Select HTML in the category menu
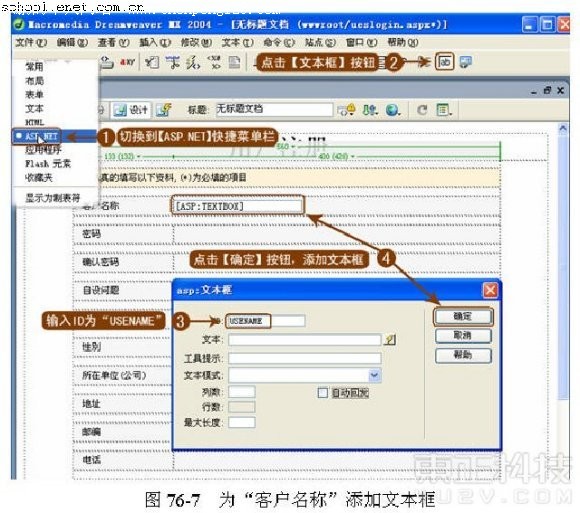The width and height of the screenshot is (580, 513). coord(34,122)
